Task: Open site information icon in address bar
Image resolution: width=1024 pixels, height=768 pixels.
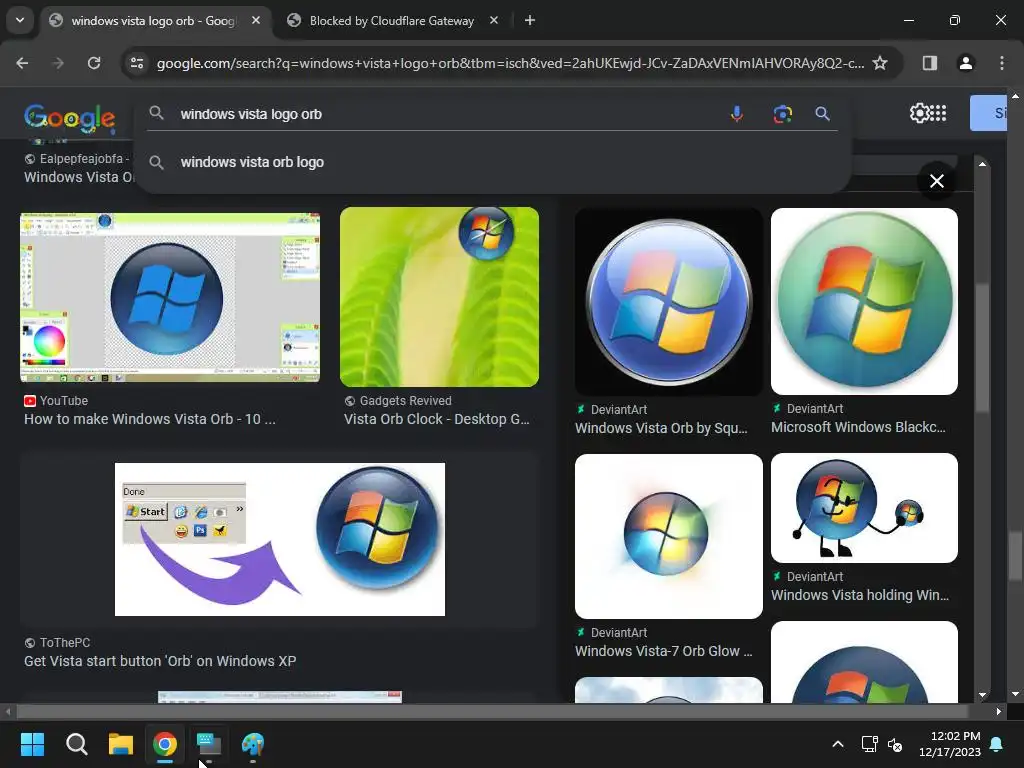Action: click(x=137, y=63)
